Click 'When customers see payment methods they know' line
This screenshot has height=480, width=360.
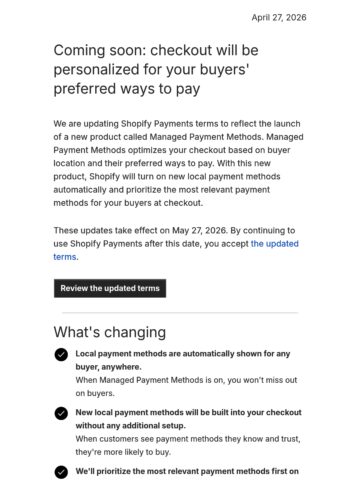point(188,439)
